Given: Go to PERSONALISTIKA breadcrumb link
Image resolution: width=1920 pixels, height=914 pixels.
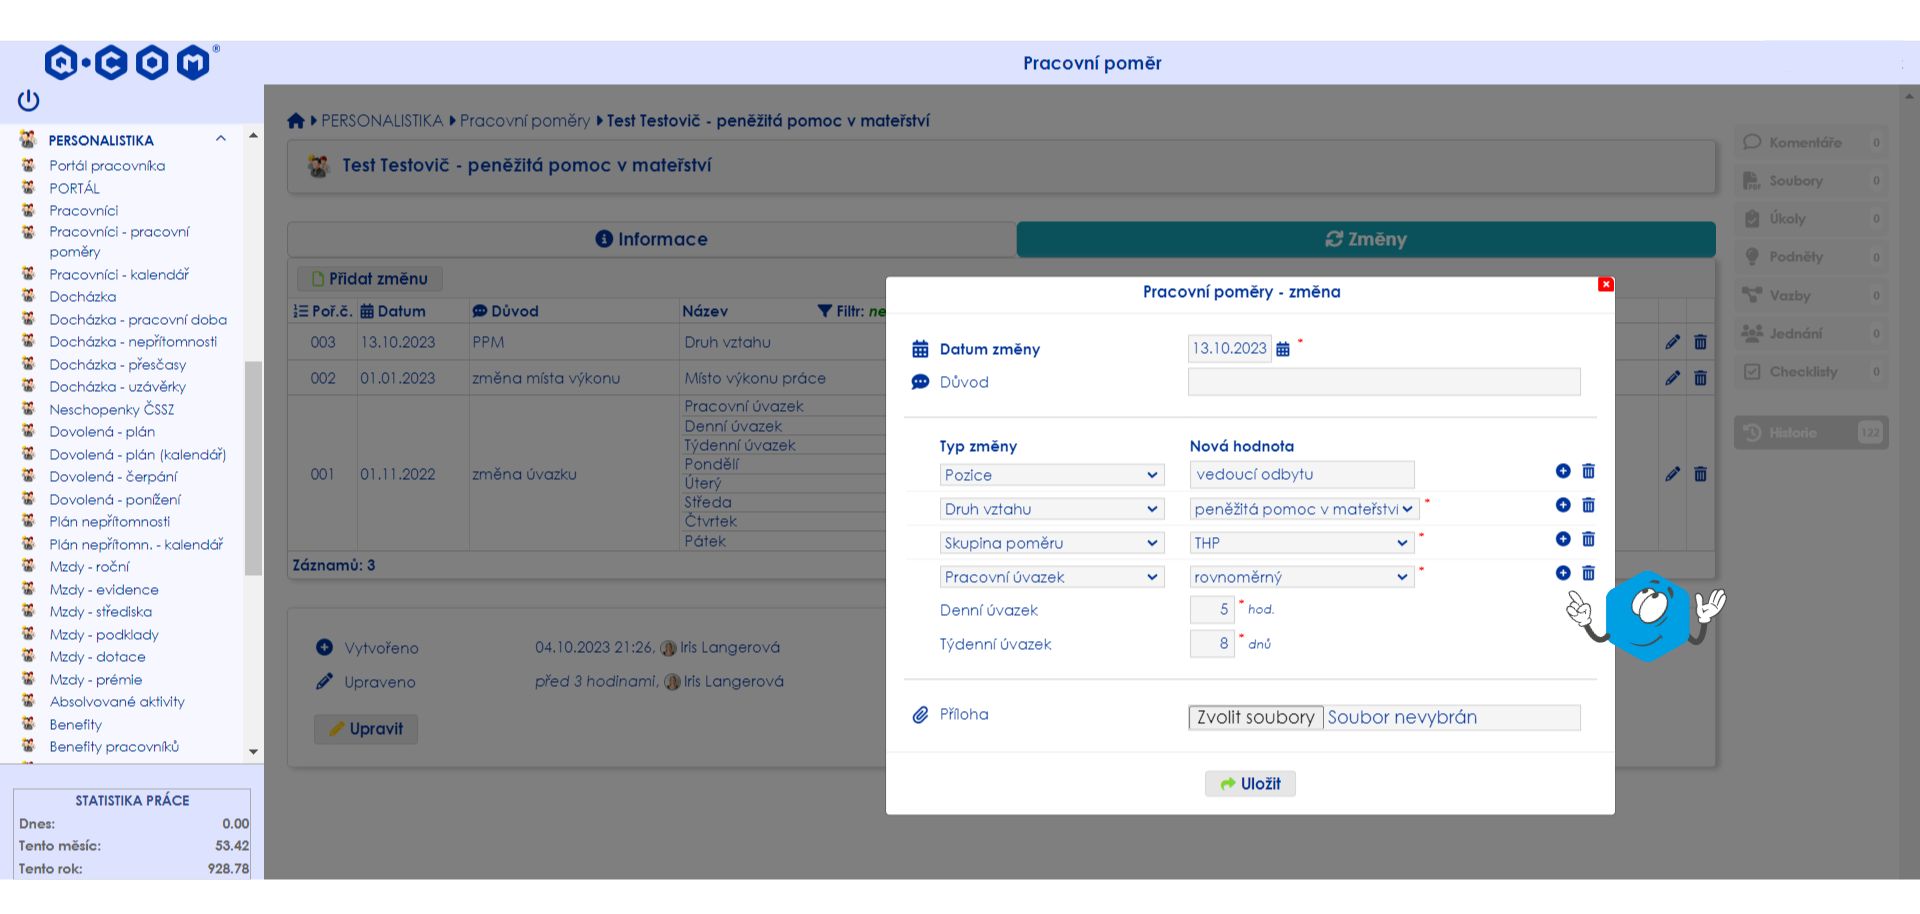Looking at the screenshot, I should [x=382, y=121].
